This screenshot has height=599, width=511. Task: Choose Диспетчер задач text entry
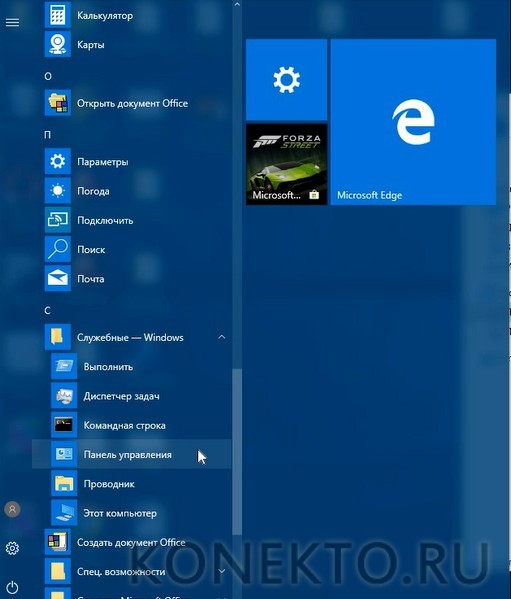[121, 396]
